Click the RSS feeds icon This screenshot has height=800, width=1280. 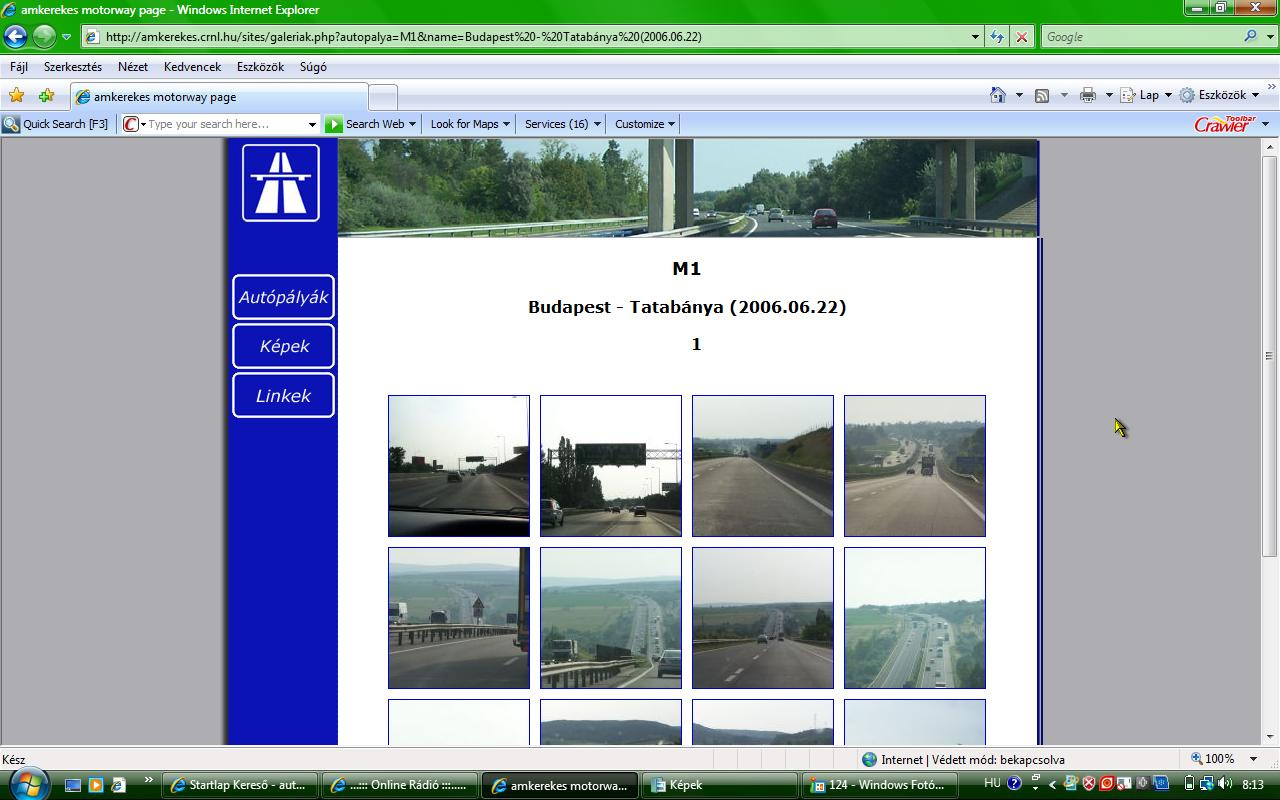tap(1042, 95)
